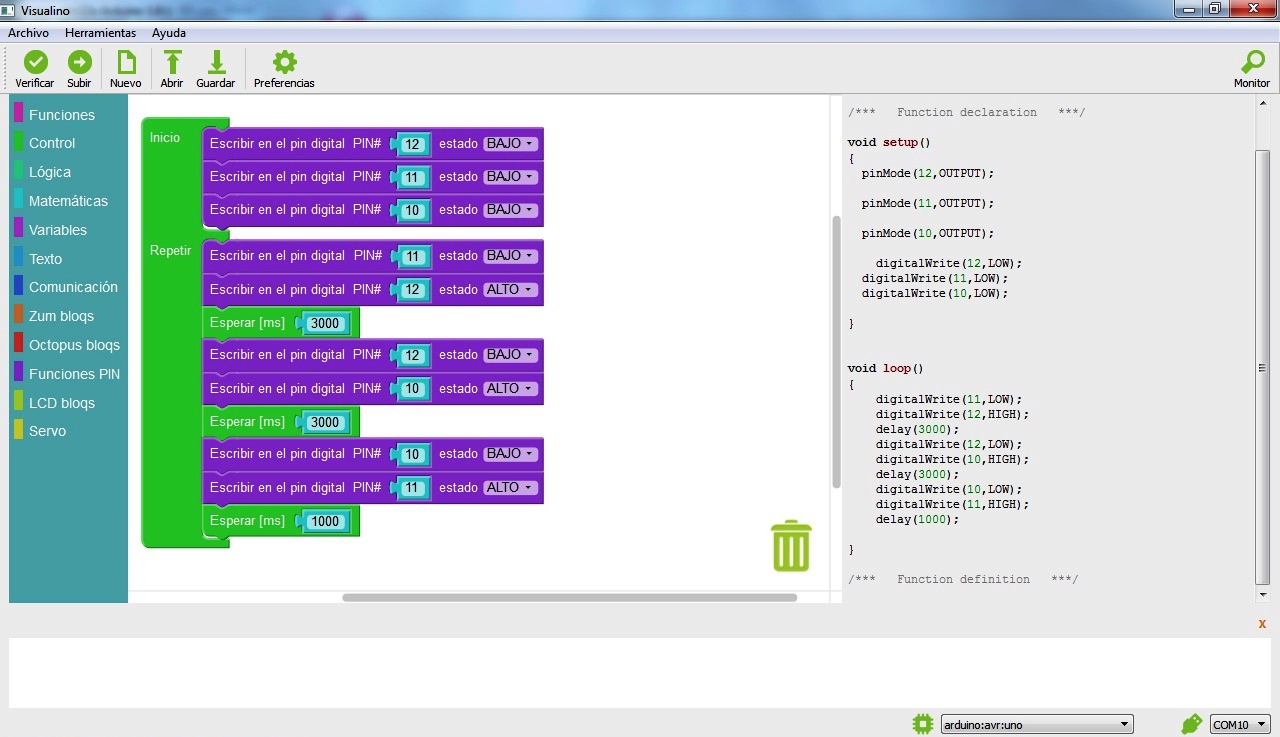Open the BAJO state dropdown for pin 12 in Inicio
Image resolution: width=1280 pixels, height=737 pixels.
click(511, 144)
